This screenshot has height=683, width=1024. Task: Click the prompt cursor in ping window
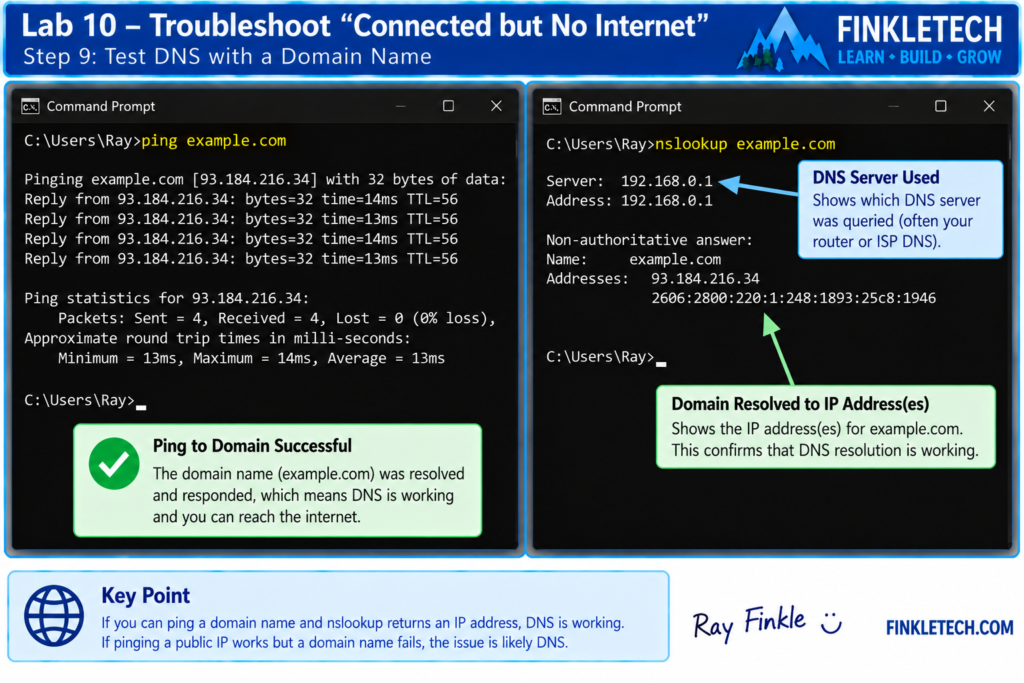click(141, 406)
